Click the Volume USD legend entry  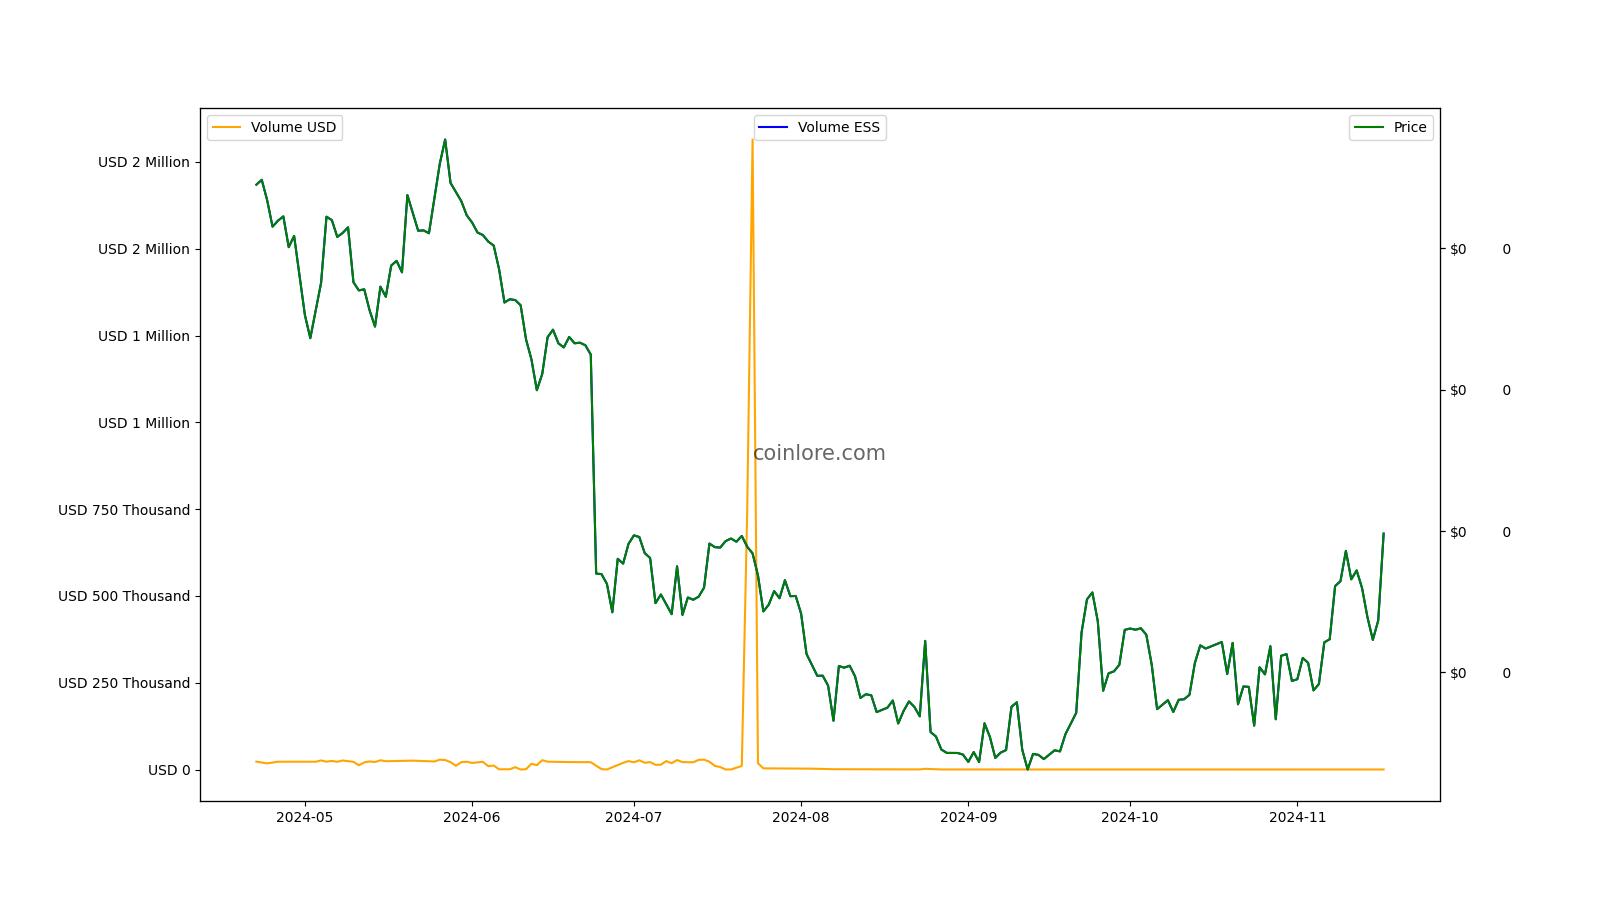275,128
